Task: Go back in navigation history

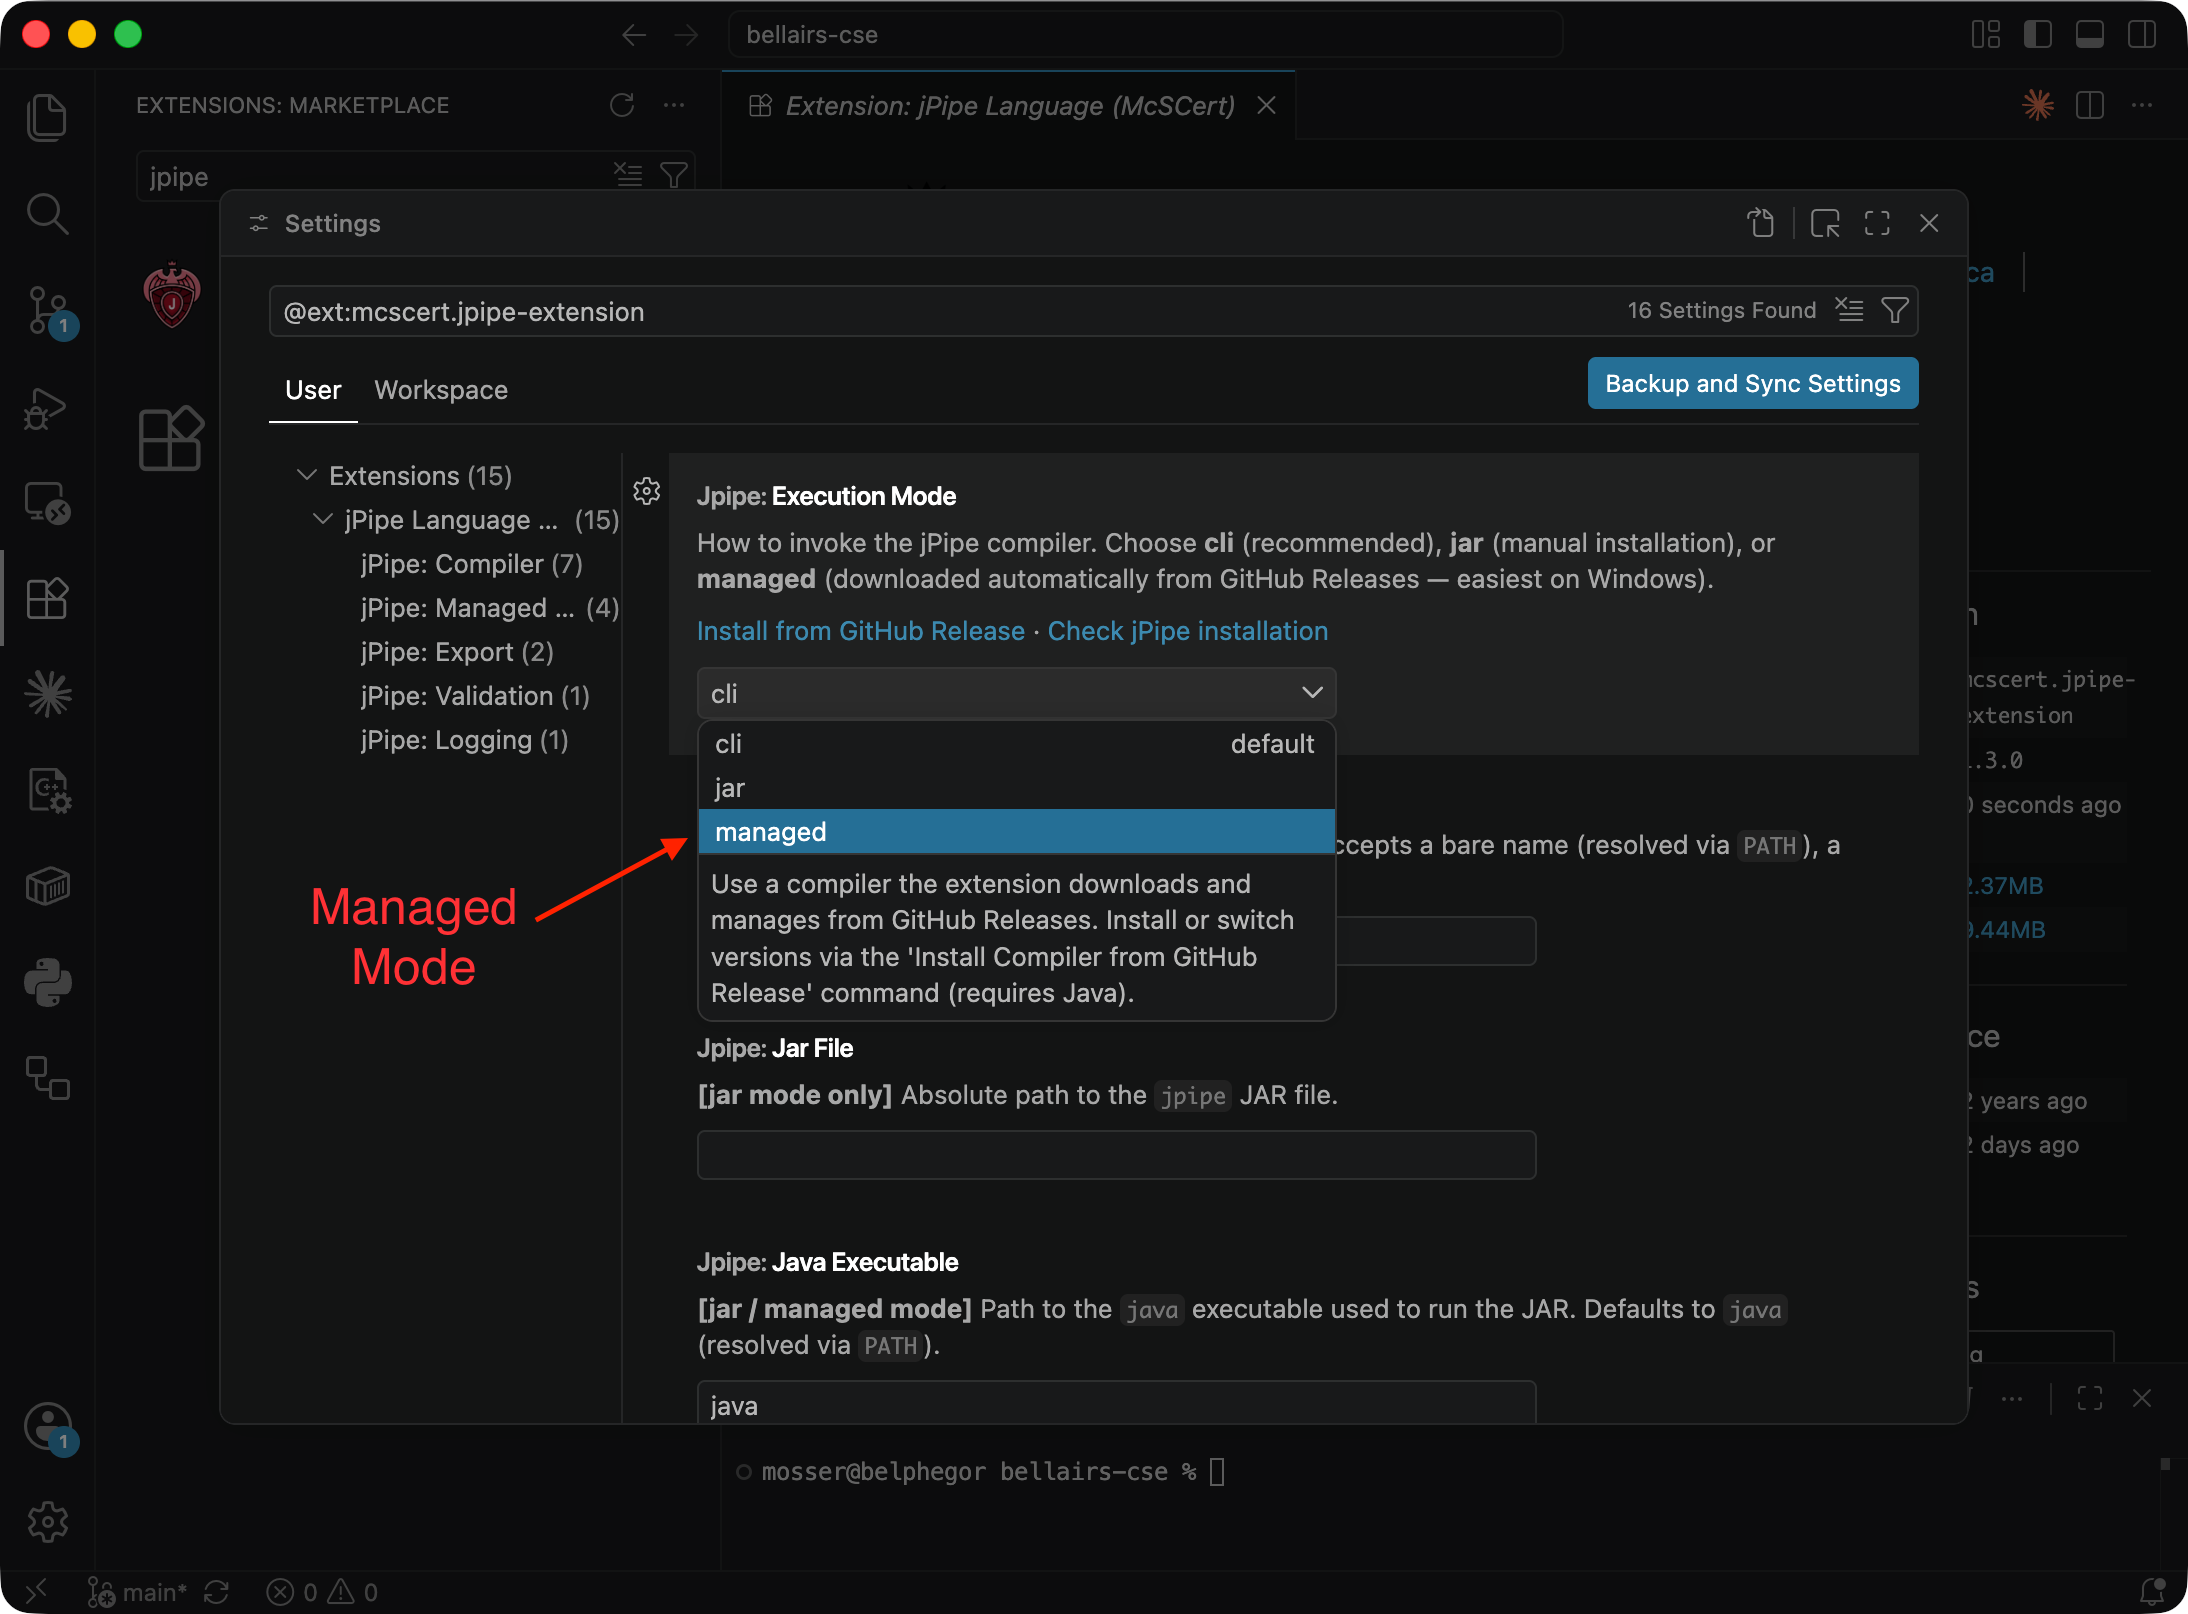Action: click(x=634, y=35)
